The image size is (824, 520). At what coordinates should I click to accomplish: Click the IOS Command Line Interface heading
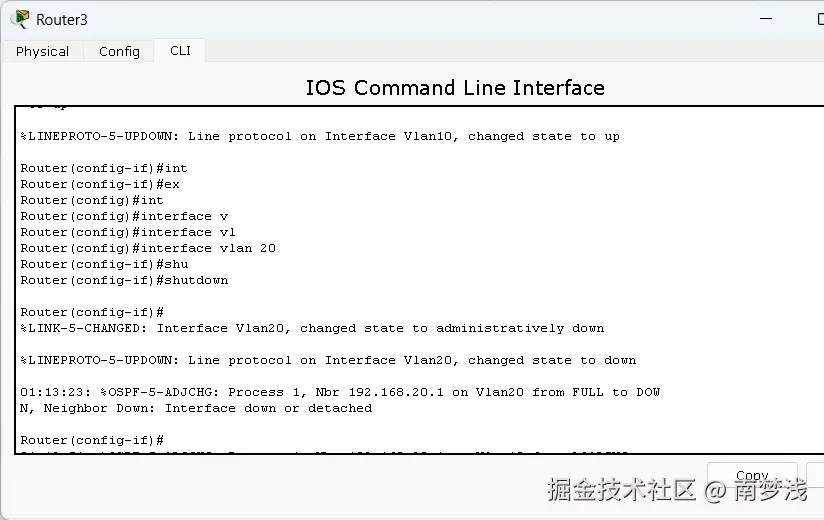455,87
